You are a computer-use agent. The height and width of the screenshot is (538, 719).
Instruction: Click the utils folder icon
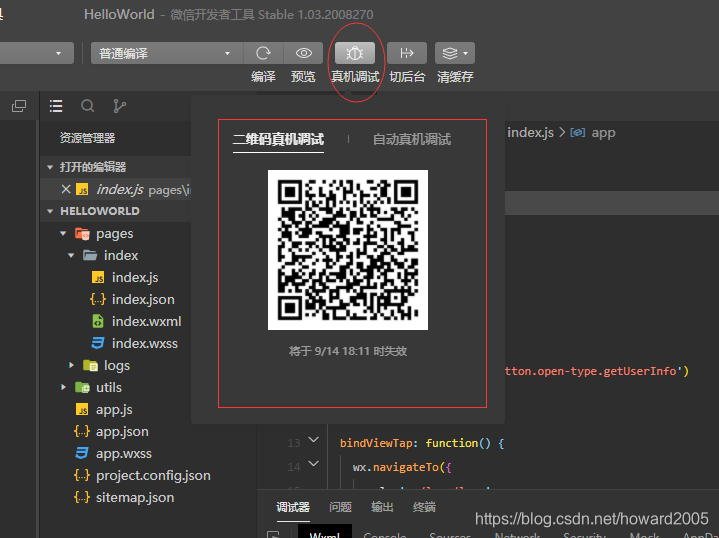pyautogui.click(x=83, y=388)
